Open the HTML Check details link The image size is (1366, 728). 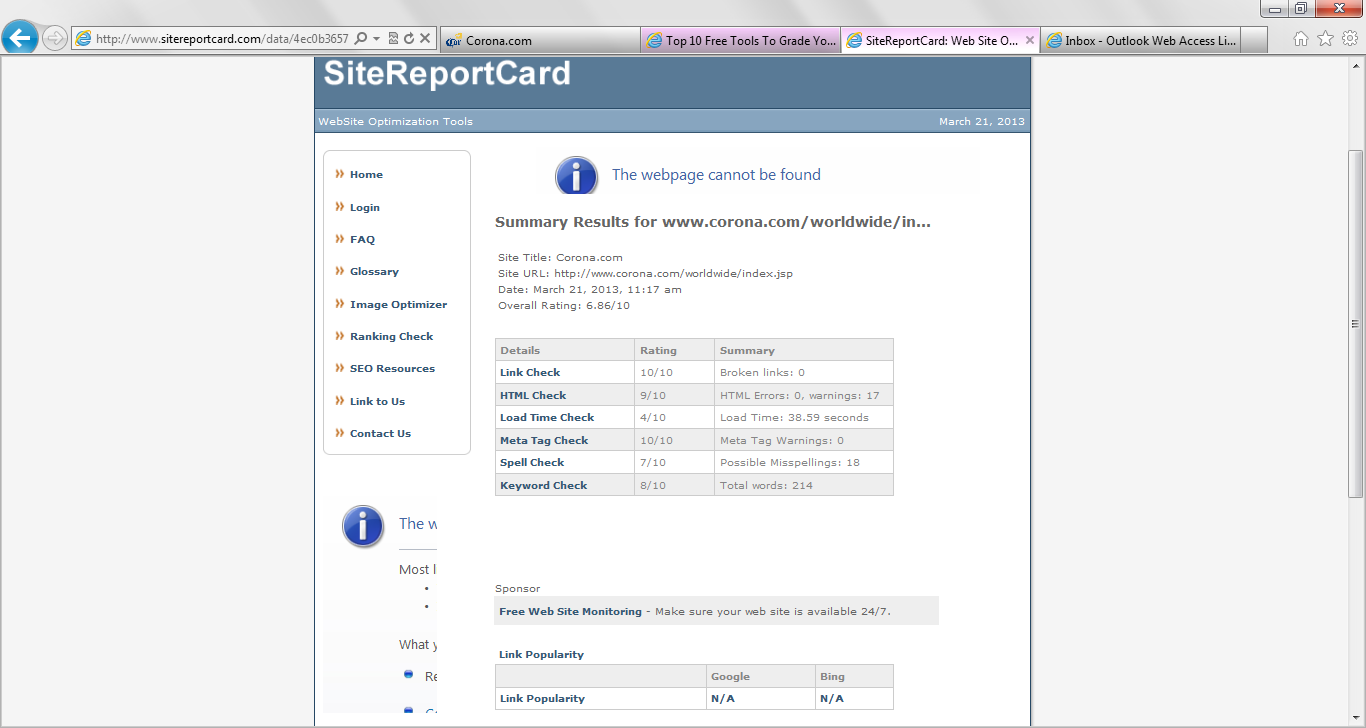[x=533, y=395]
